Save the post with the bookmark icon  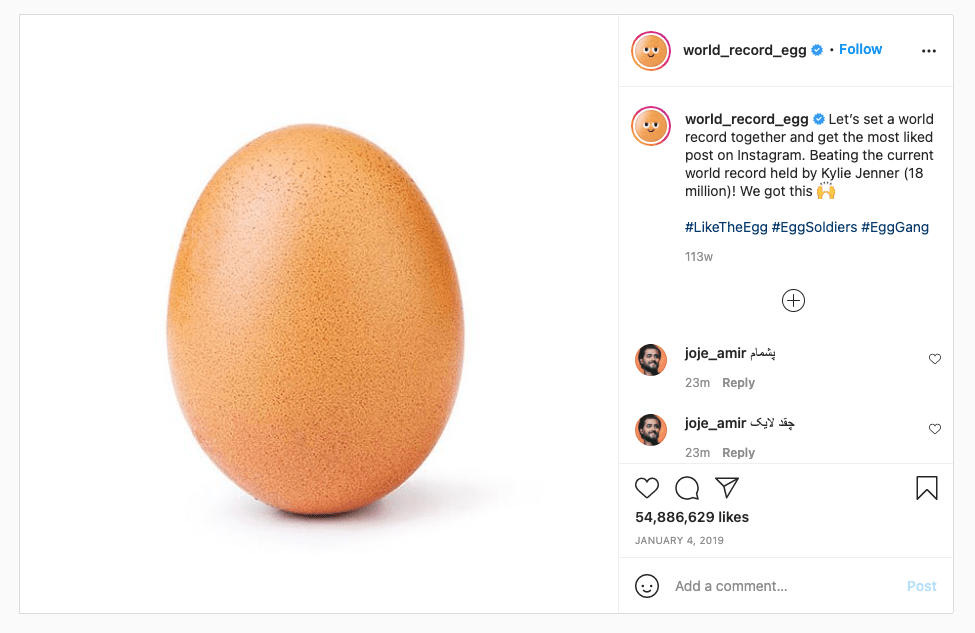click(x=927, y=489)
